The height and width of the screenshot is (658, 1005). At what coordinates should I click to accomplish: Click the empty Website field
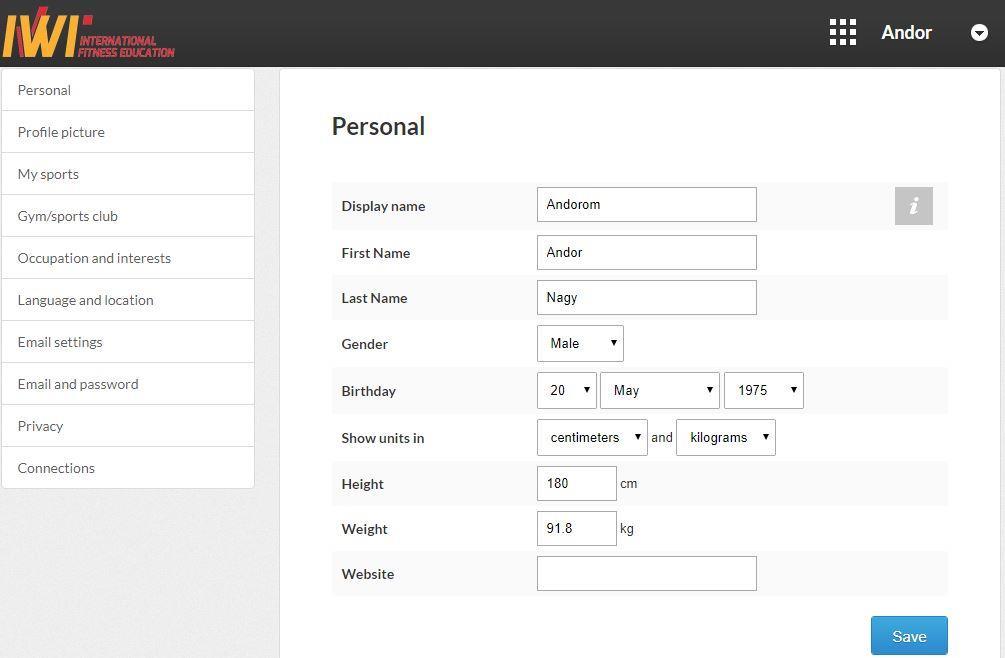647,573
